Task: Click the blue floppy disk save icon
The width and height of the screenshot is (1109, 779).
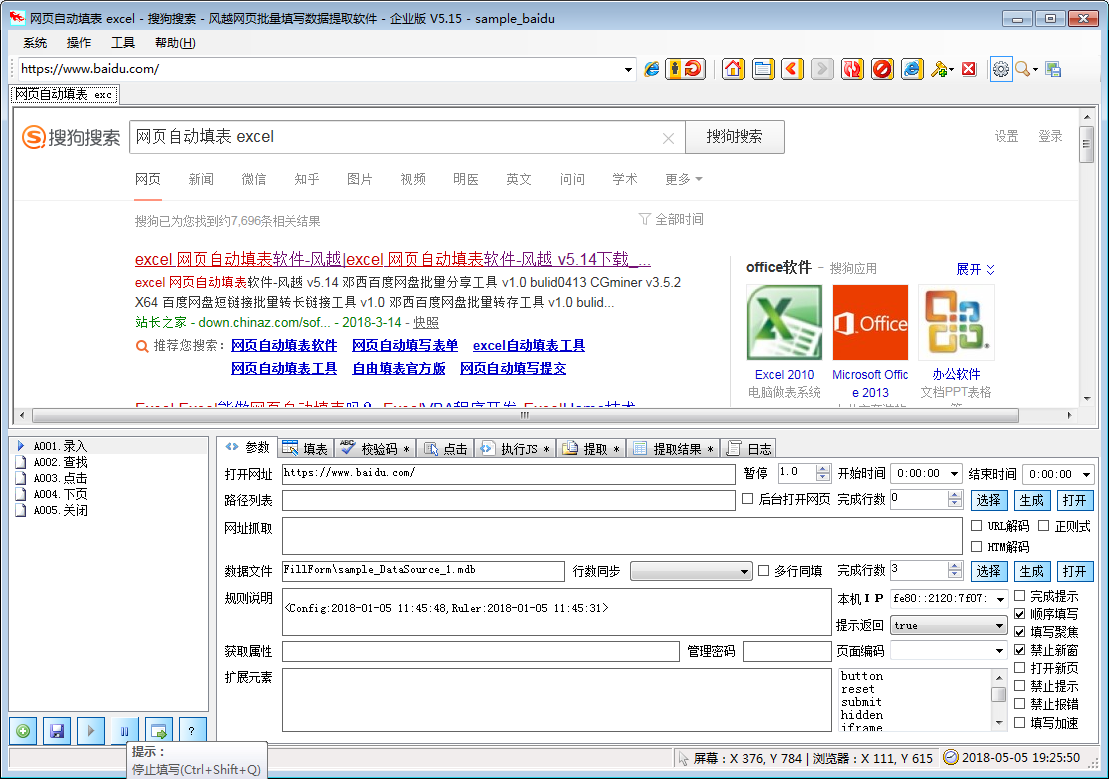Action: click(57, 731)
